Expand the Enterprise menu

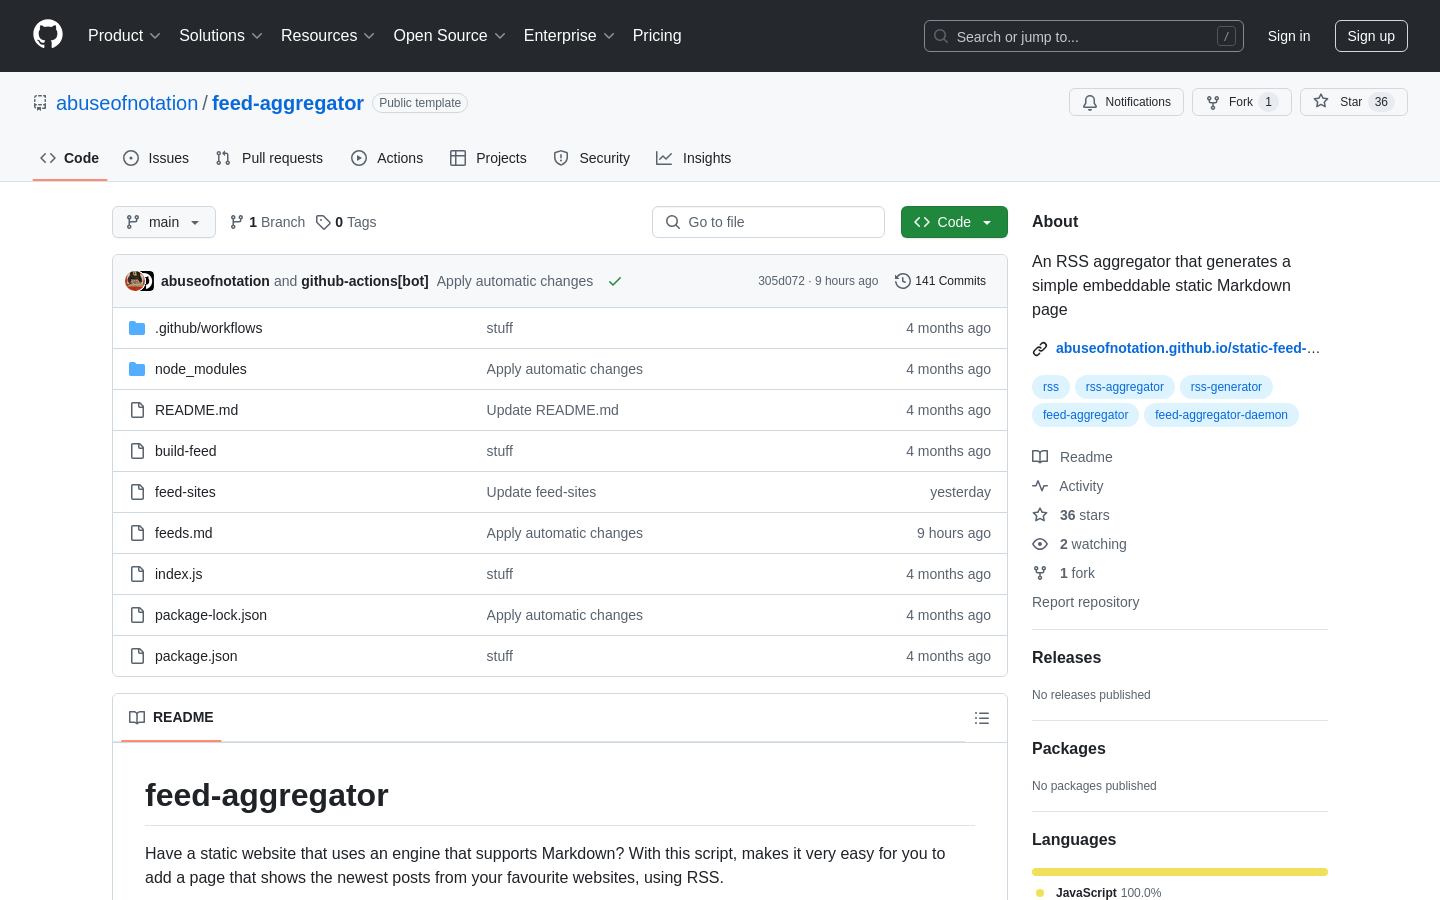(569, 36)
